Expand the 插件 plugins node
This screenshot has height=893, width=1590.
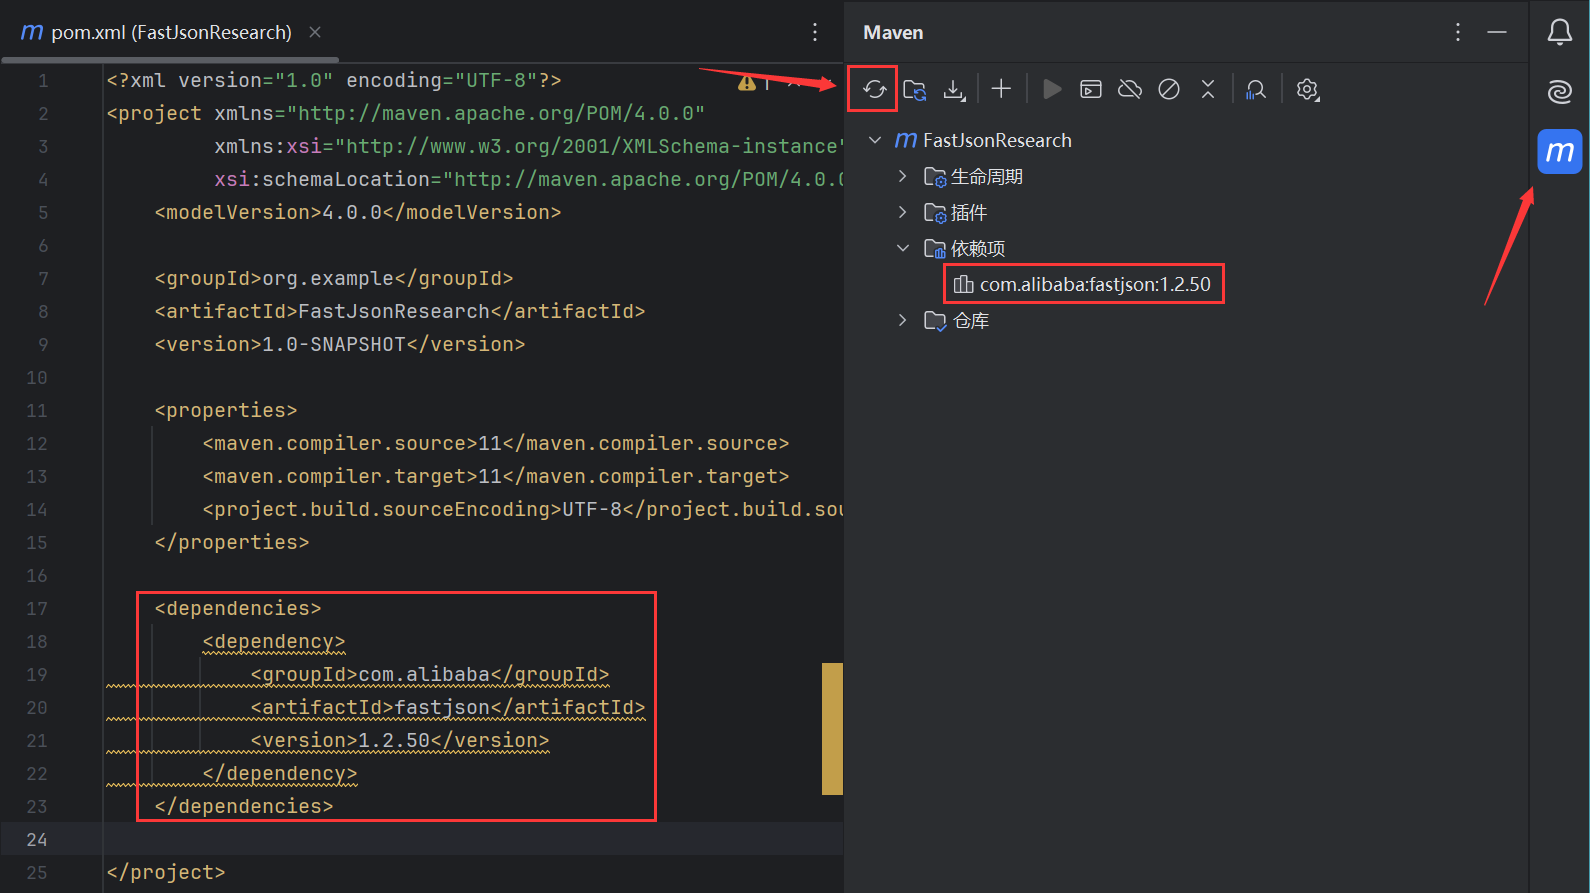point(903,212)
